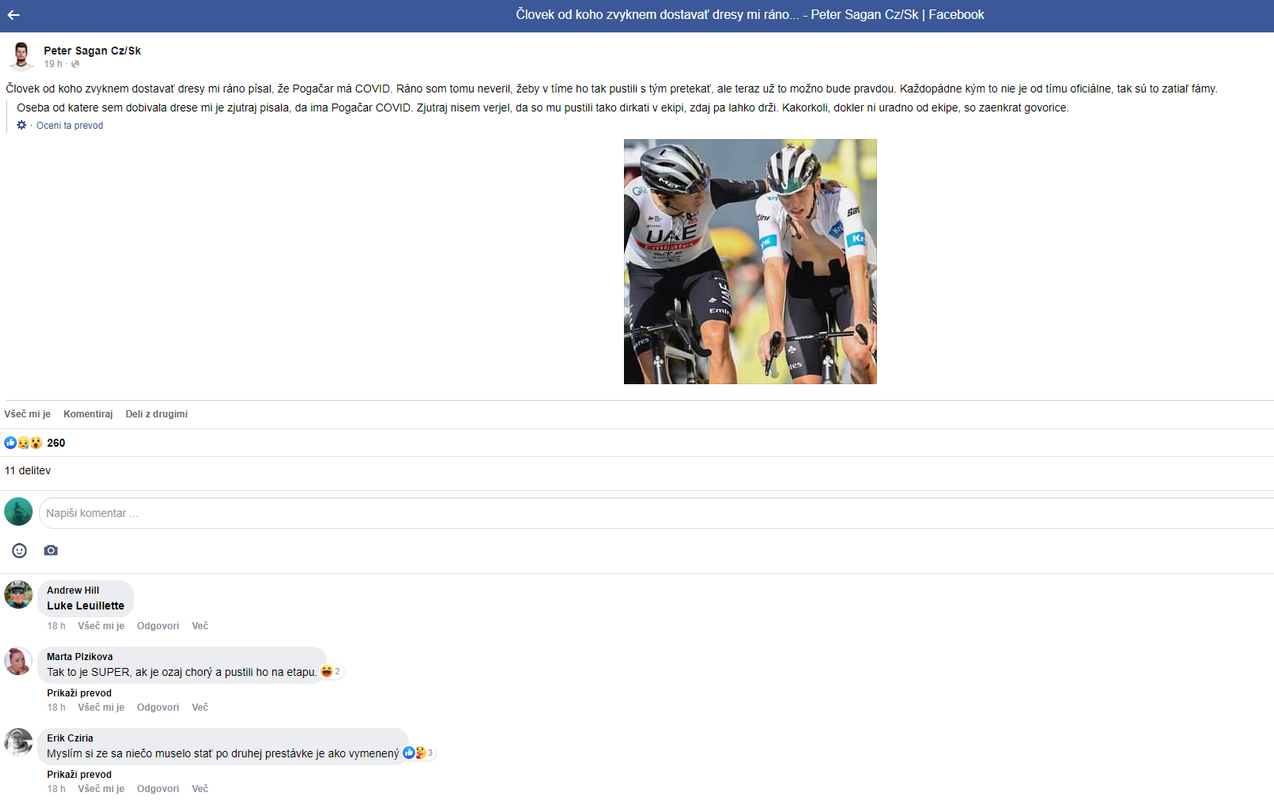This screenshot has height=800, width=1274.
Task: Open 'Več' options on Marta Plzikova's comment
Action: (x=200, y=707)
